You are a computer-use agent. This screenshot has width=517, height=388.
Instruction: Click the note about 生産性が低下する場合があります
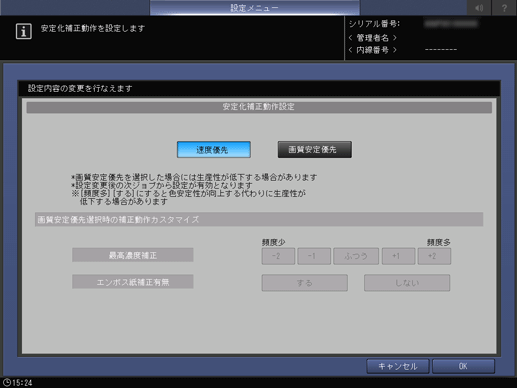(194, 177)
